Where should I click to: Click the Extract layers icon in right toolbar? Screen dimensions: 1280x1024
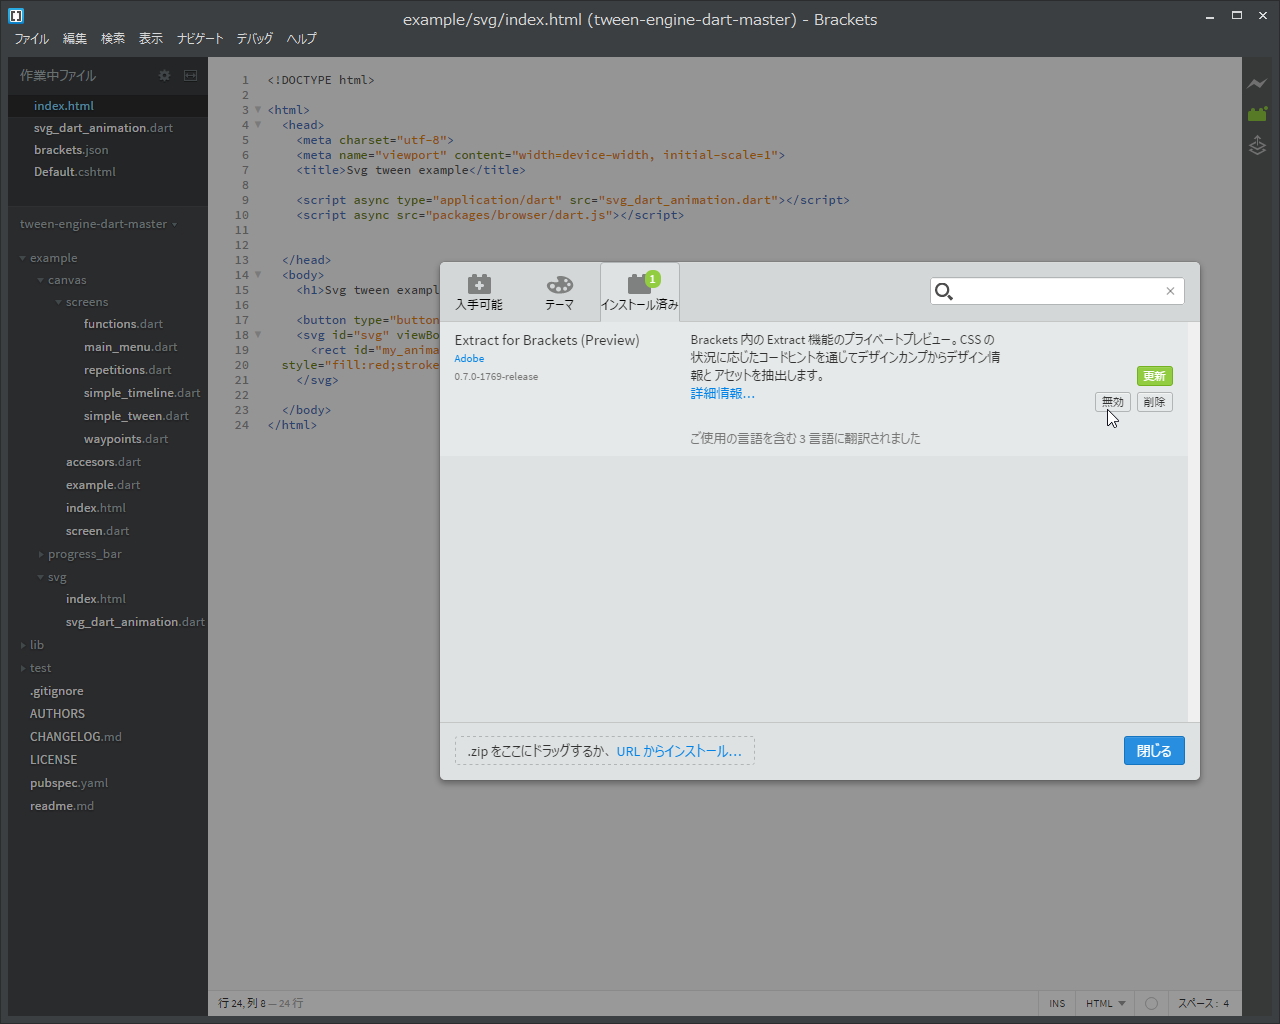click(x=1257, y=146)
